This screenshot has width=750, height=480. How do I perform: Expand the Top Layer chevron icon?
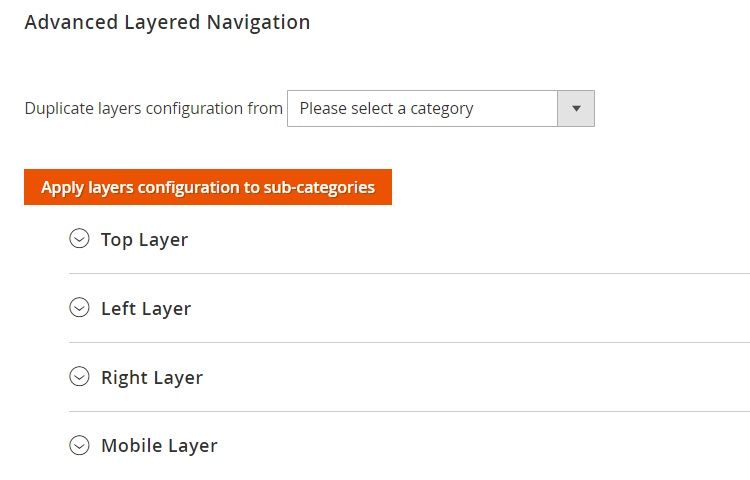pos(79,239)
